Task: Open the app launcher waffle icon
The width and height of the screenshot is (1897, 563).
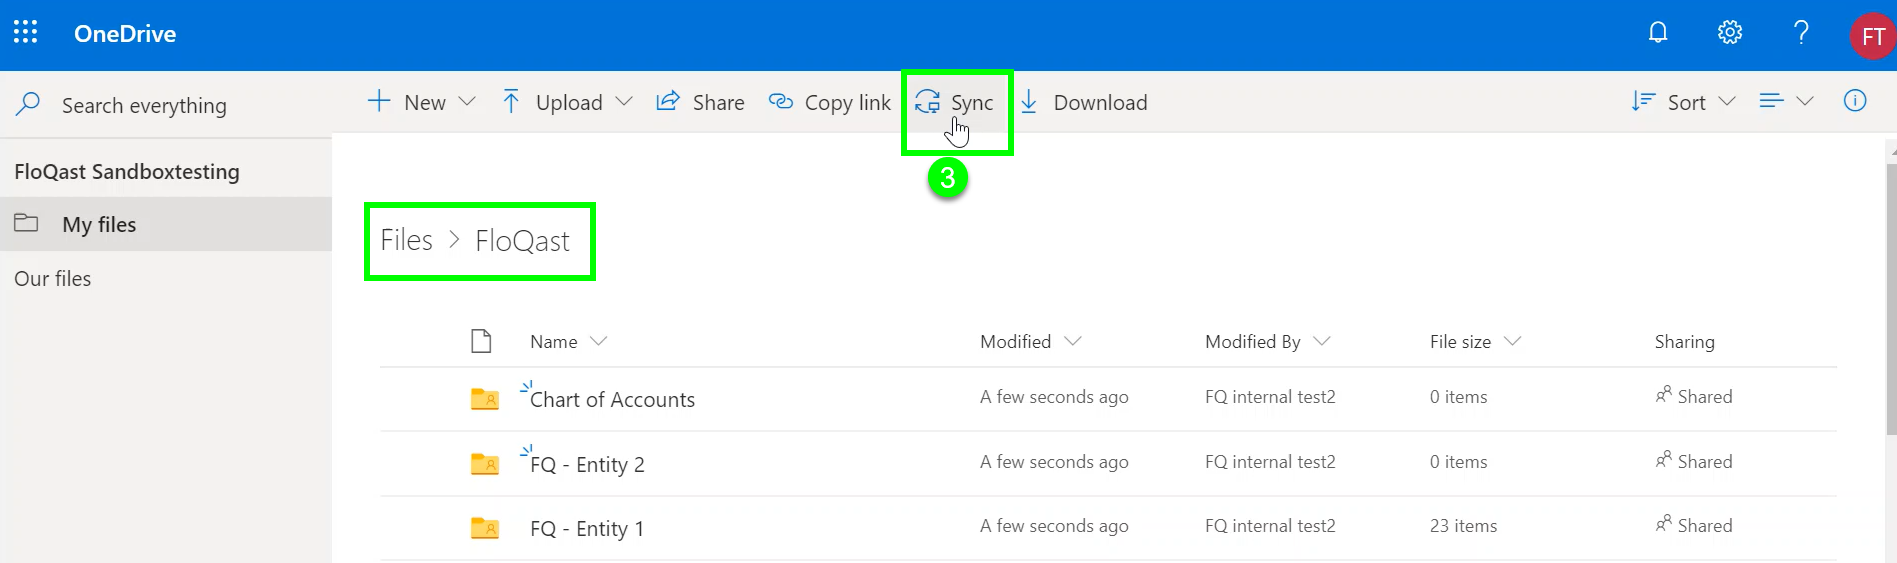Action: tap(26, 33)
